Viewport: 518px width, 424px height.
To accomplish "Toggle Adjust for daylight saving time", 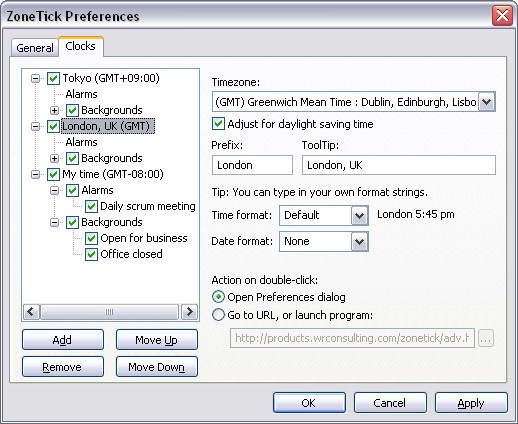I will click(218, 124).
